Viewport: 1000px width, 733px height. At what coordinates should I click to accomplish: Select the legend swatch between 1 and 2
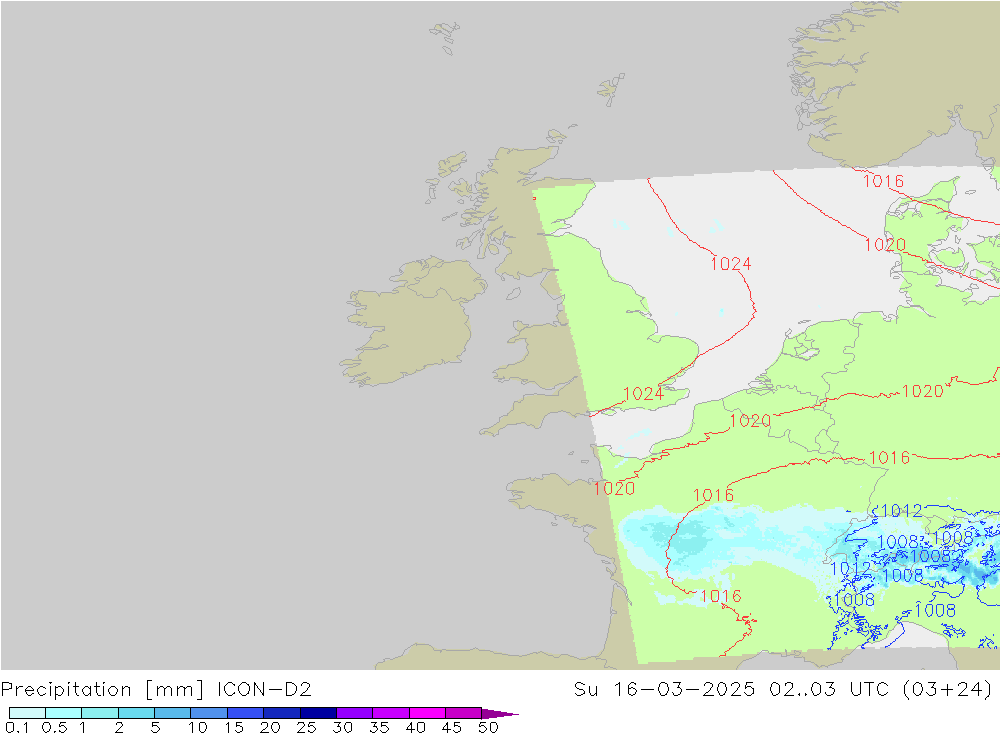pyautogui.click(x=100, y=713)
